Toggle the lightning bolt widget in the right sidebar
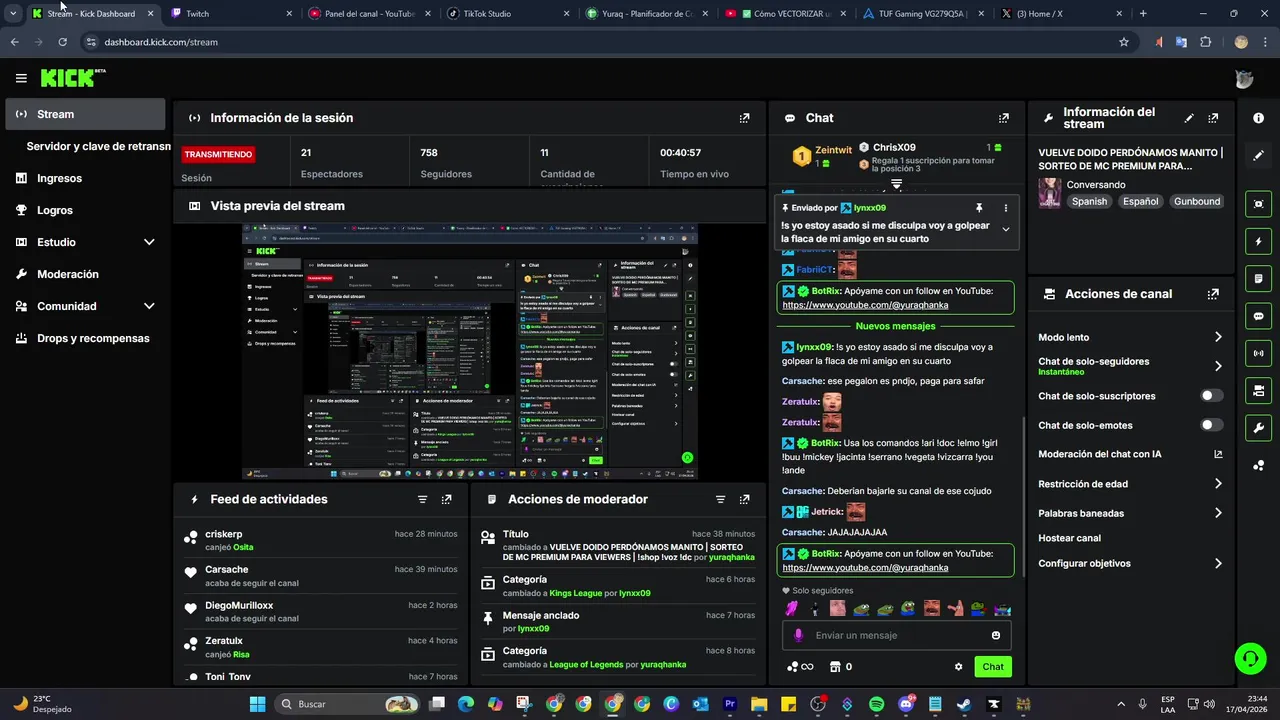The width and height of the screenshot is (1280, 720). pos(1258,241)
